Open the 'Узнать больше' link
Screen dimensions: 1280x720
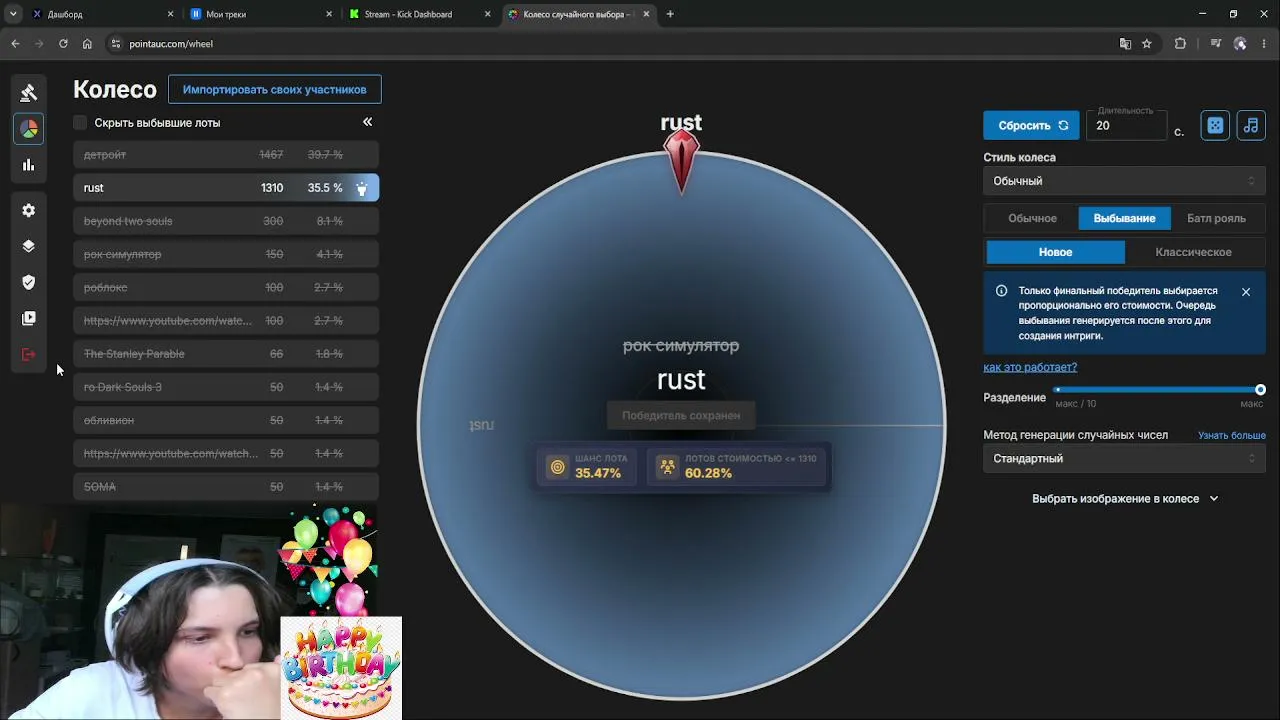(1232, 435)
